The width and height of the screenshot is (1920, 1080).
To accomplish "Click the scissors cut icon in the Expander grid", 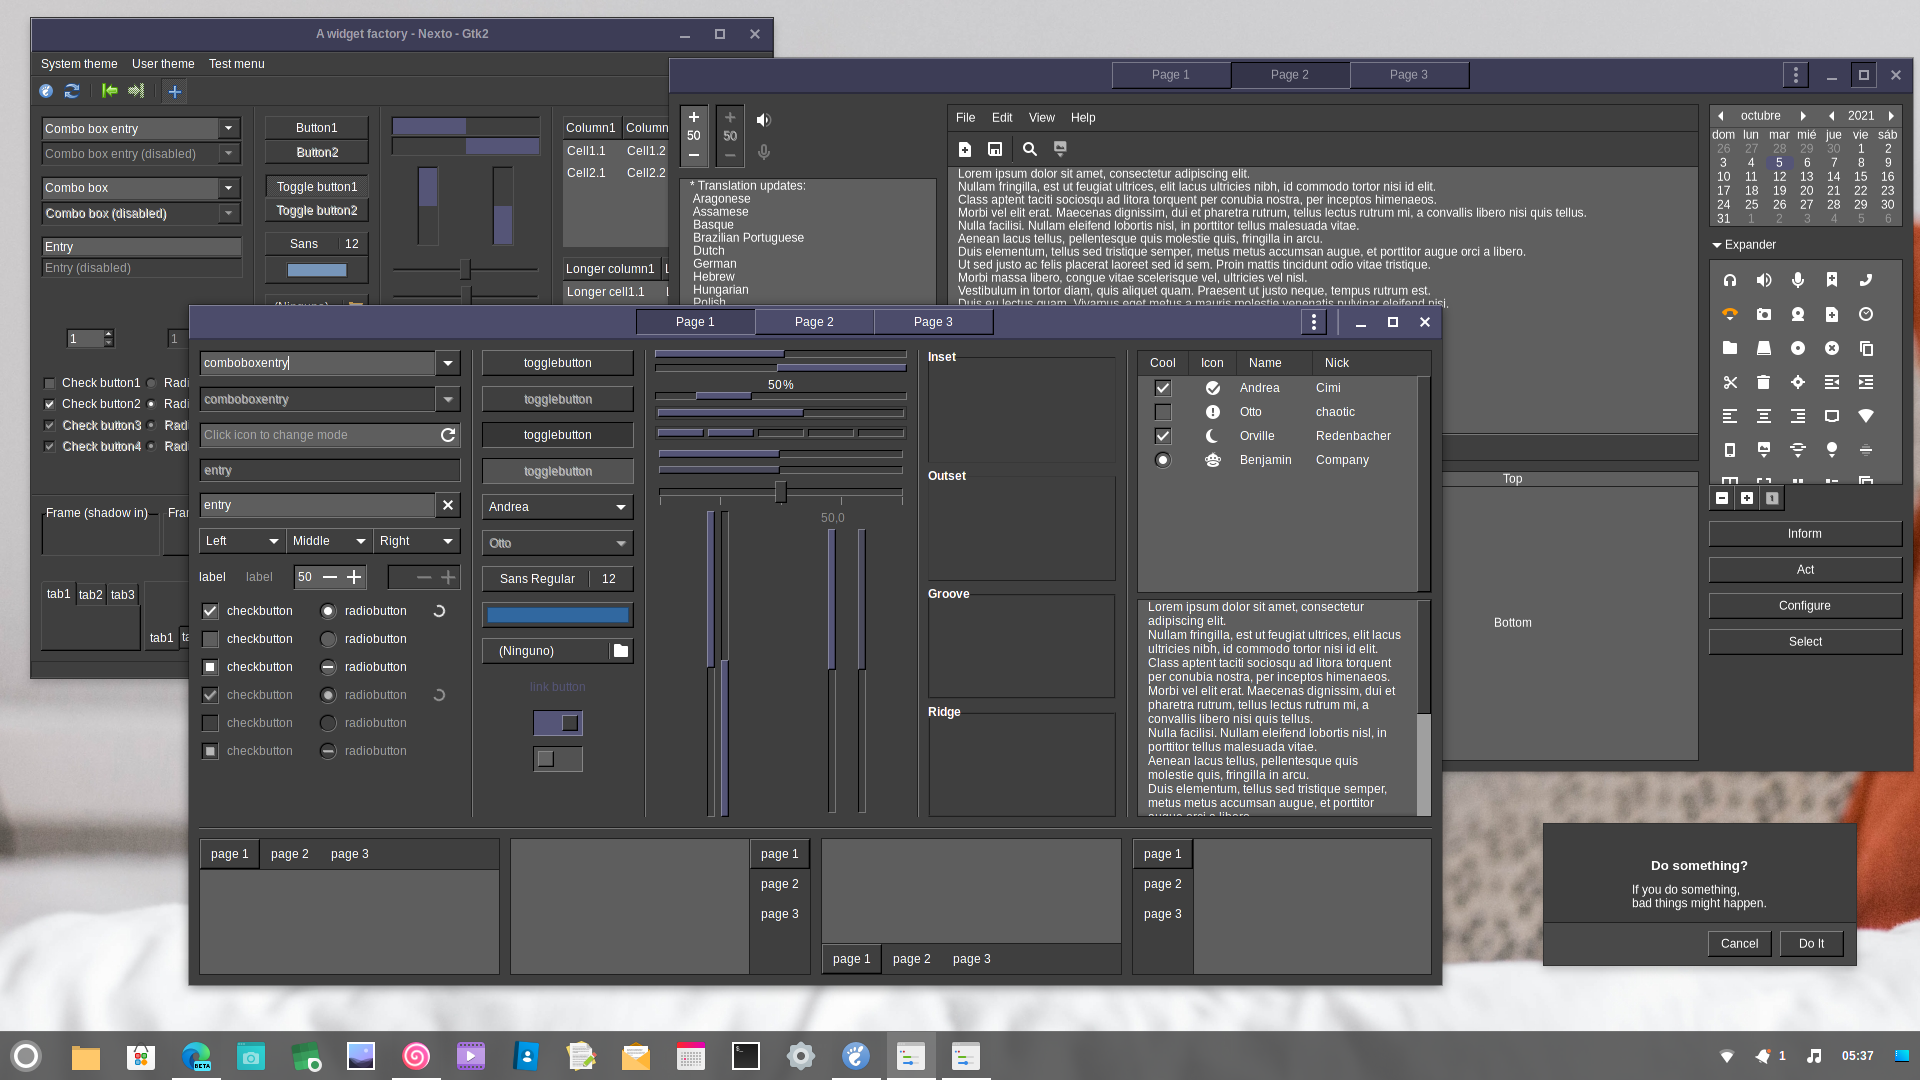I will point(1730,382).
